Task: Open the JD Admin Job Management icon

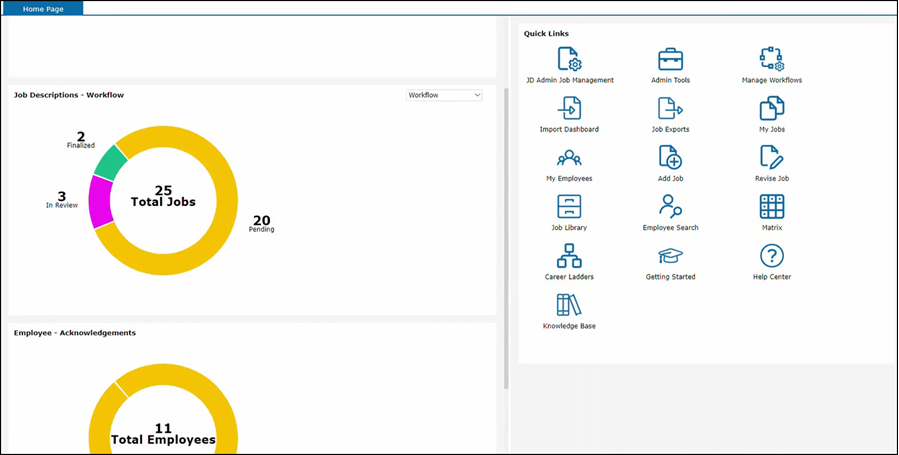Action: [569, 59]
